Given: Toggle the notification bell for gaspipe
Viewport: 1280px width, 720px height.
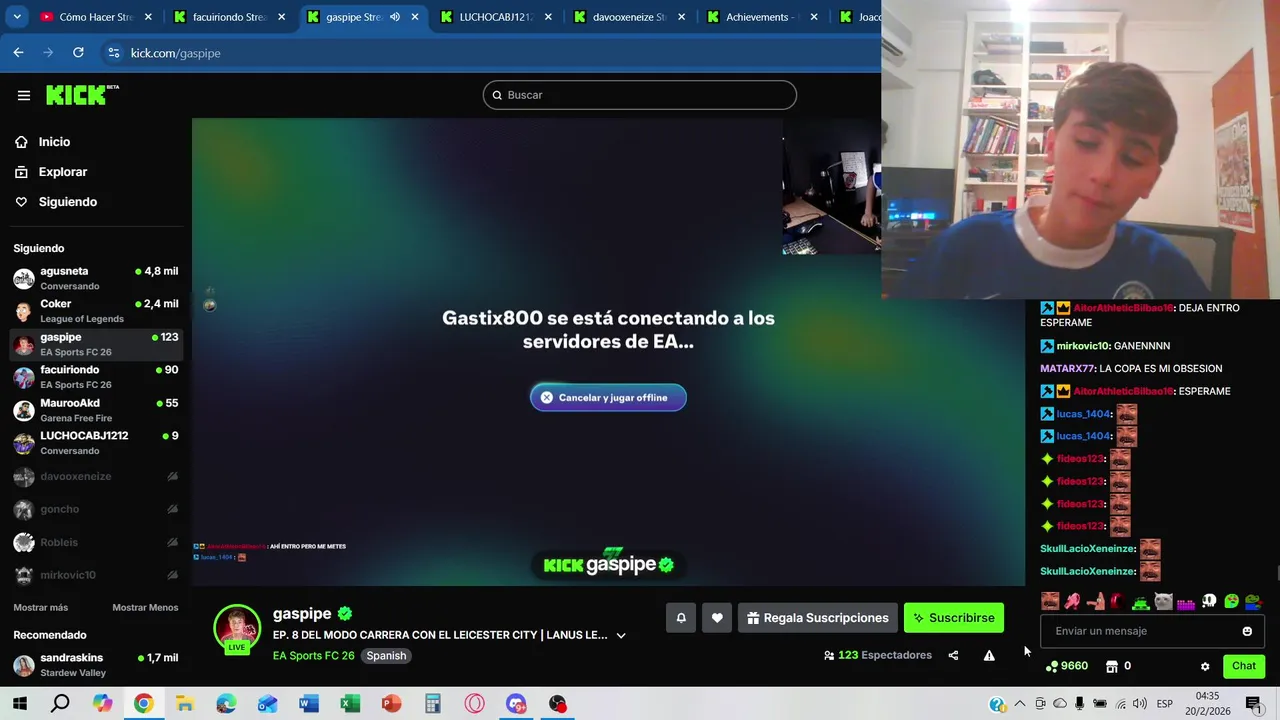Looking at the screenshot, I should pyautogui.click(x=681, y=618).
